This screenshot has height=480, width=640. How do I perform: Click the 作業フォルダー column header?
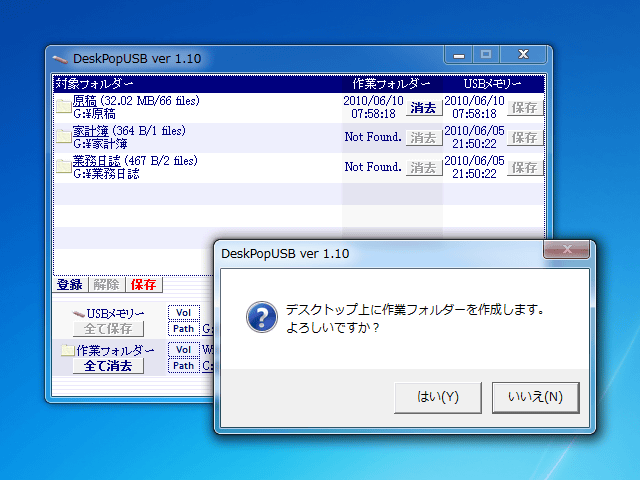391,84
